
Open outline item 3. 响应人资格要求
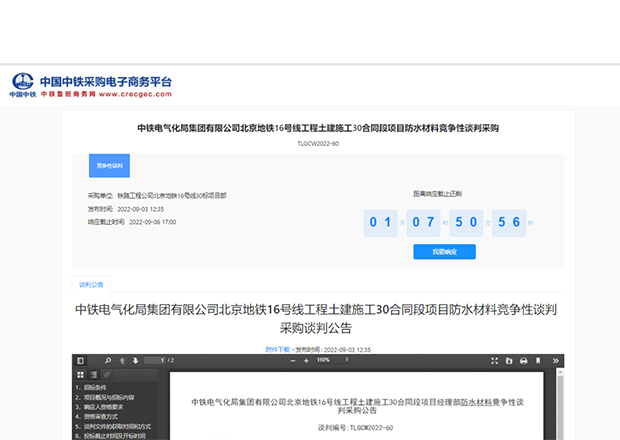click(99, 407)
